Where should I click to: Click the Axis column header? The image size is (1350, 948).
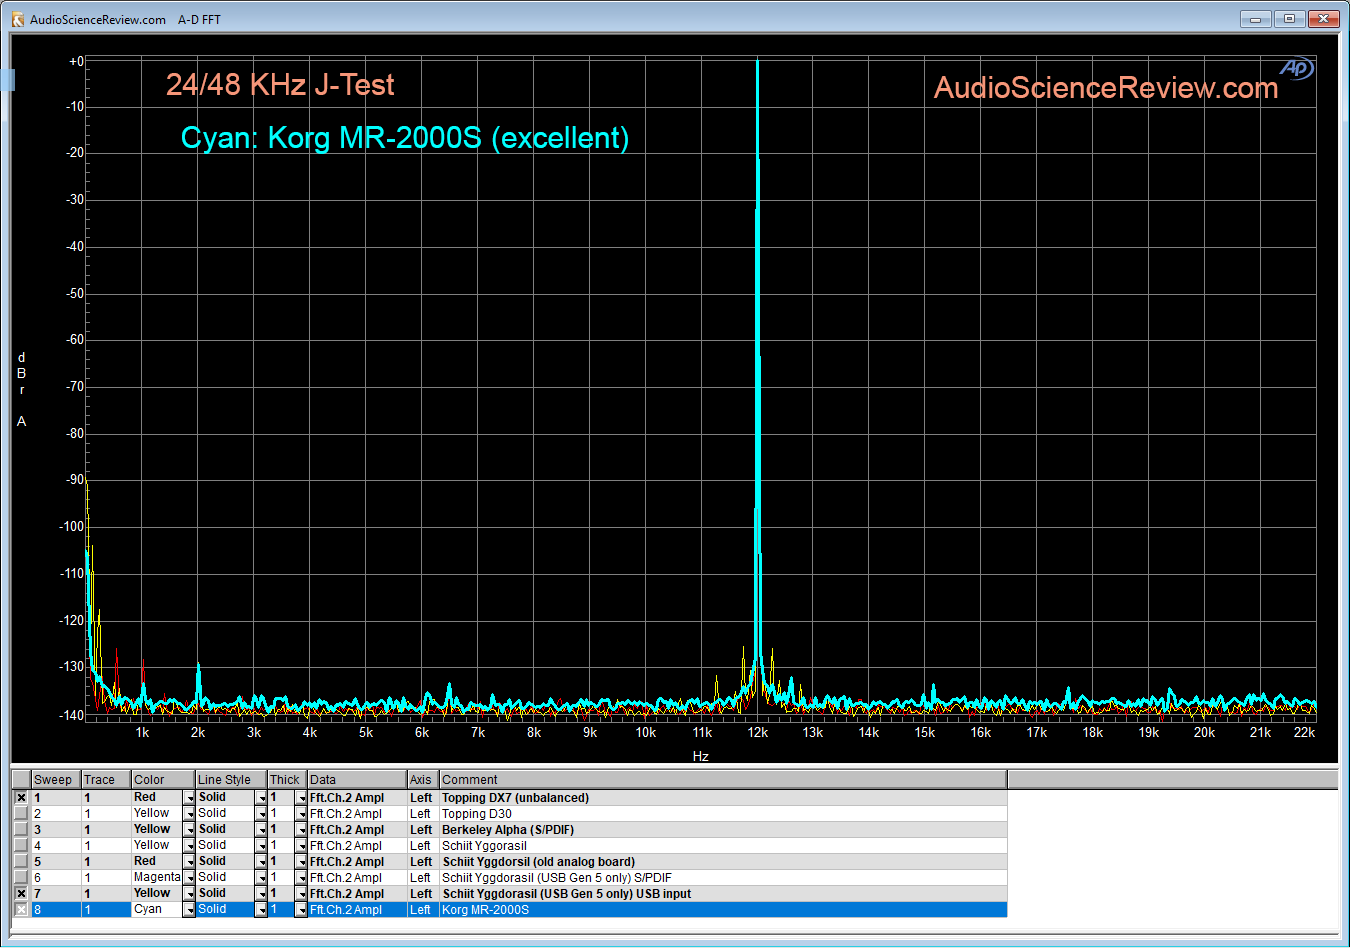[423, 780]
